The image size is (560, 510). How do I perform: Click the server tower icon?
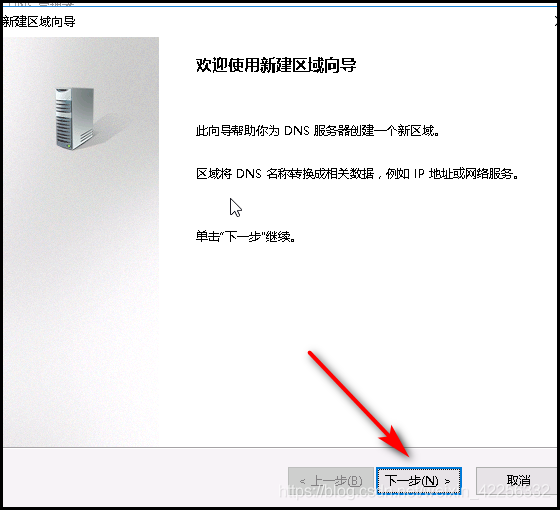(75, 119)
